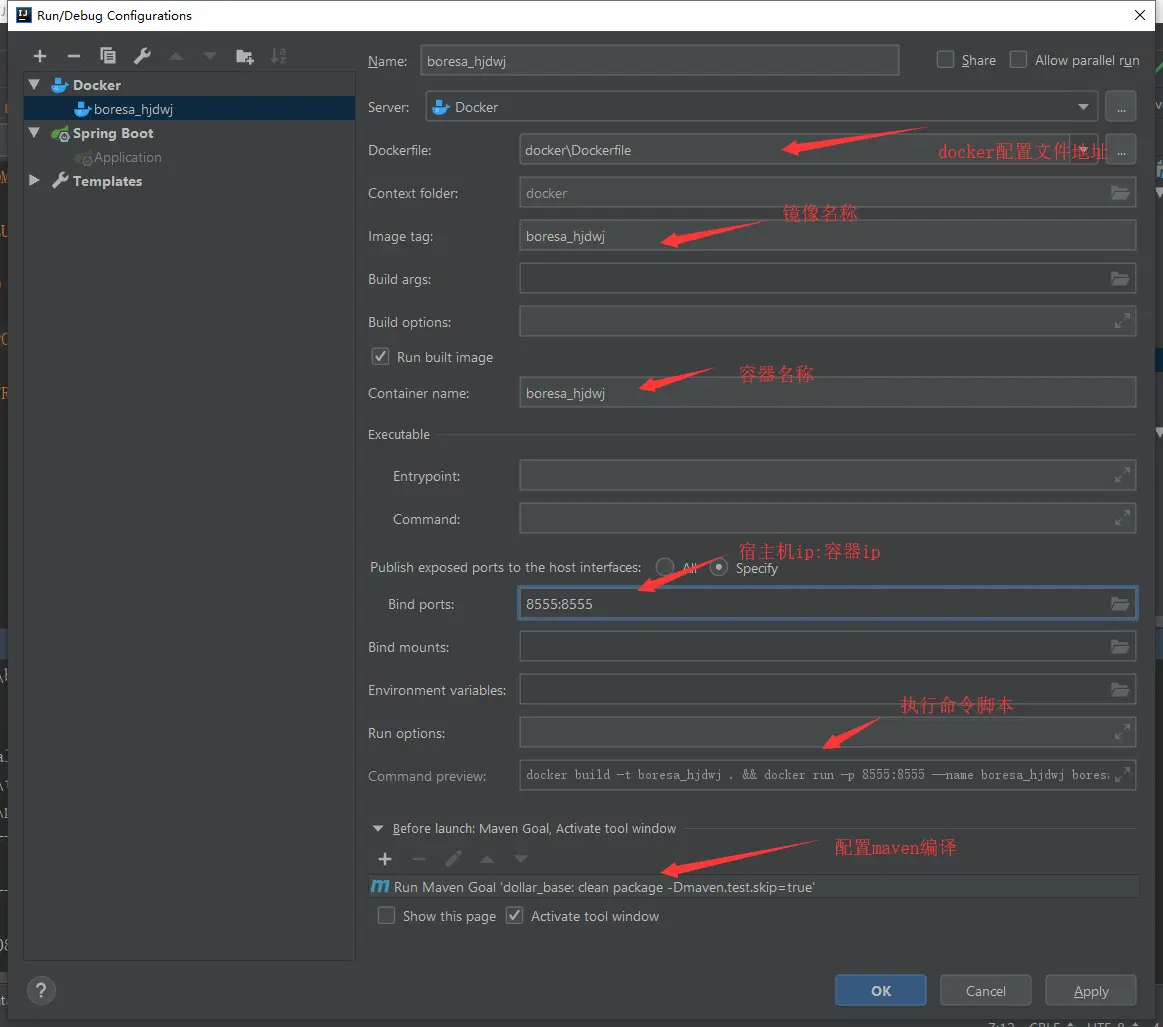
Task: Open the Build args folder icon
Action: (x=1120, y=279)
